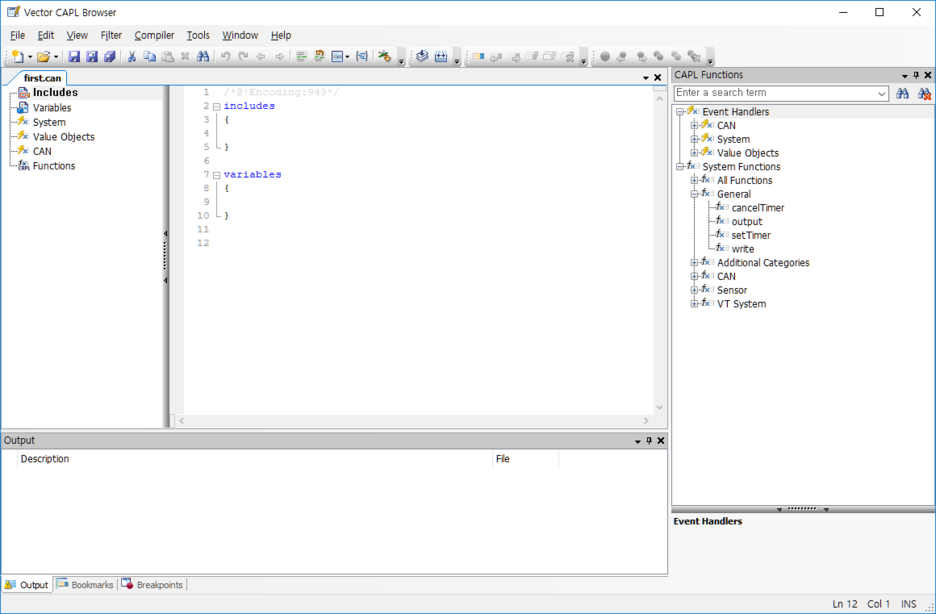Pin the CAPL Functions panel
Screen dimensions: 936x614
coord(916,75)
